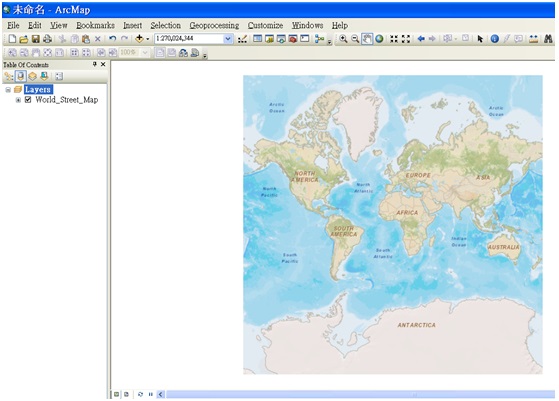Collapse the Layers data frame node
This screenshot has width=559, height=401.
8,90
